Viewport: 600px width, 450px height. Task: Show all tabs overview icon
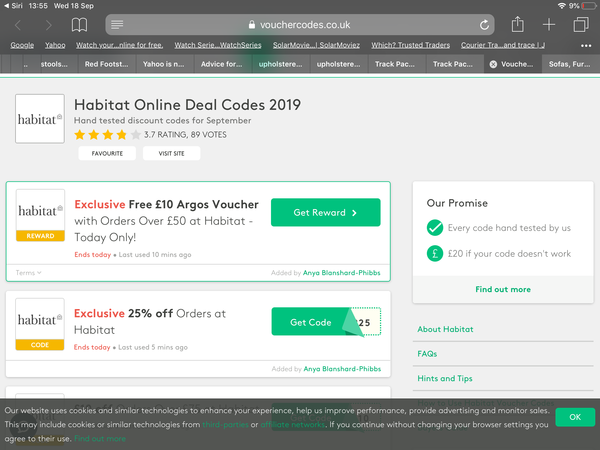click(x=581, y=24)
